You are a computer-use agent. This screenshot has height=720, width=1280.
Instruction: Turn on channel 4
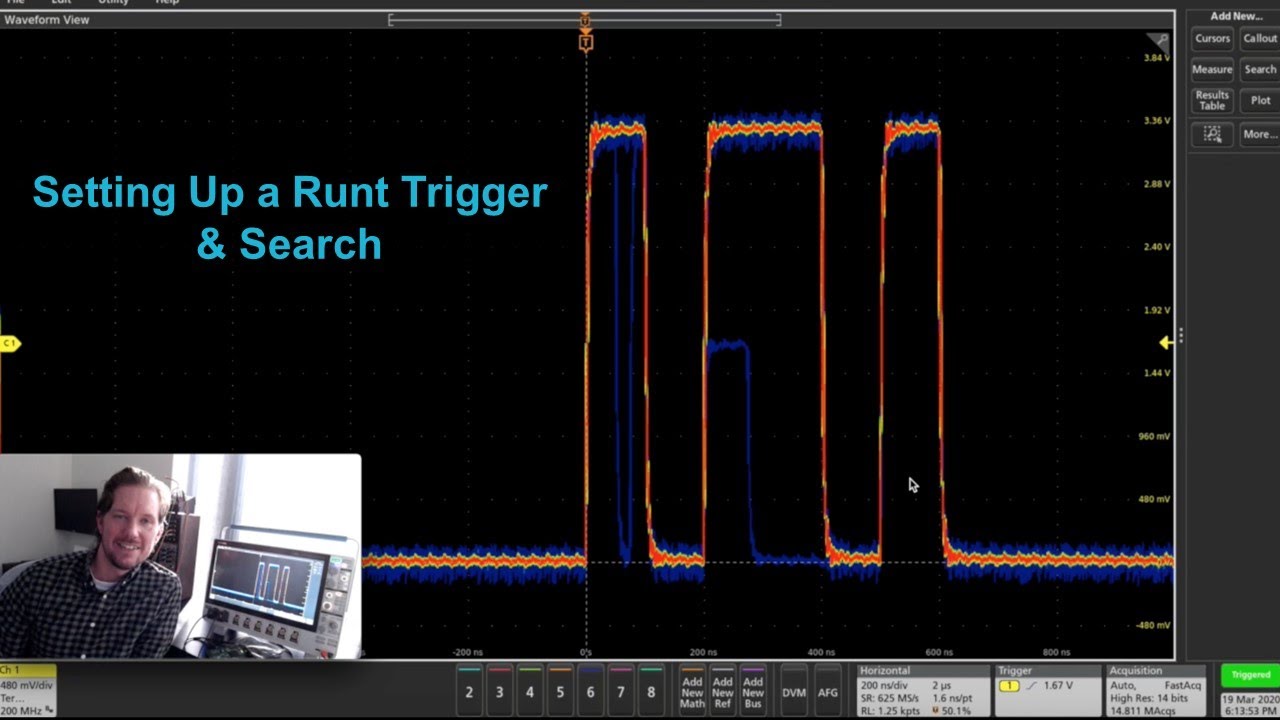530,688
